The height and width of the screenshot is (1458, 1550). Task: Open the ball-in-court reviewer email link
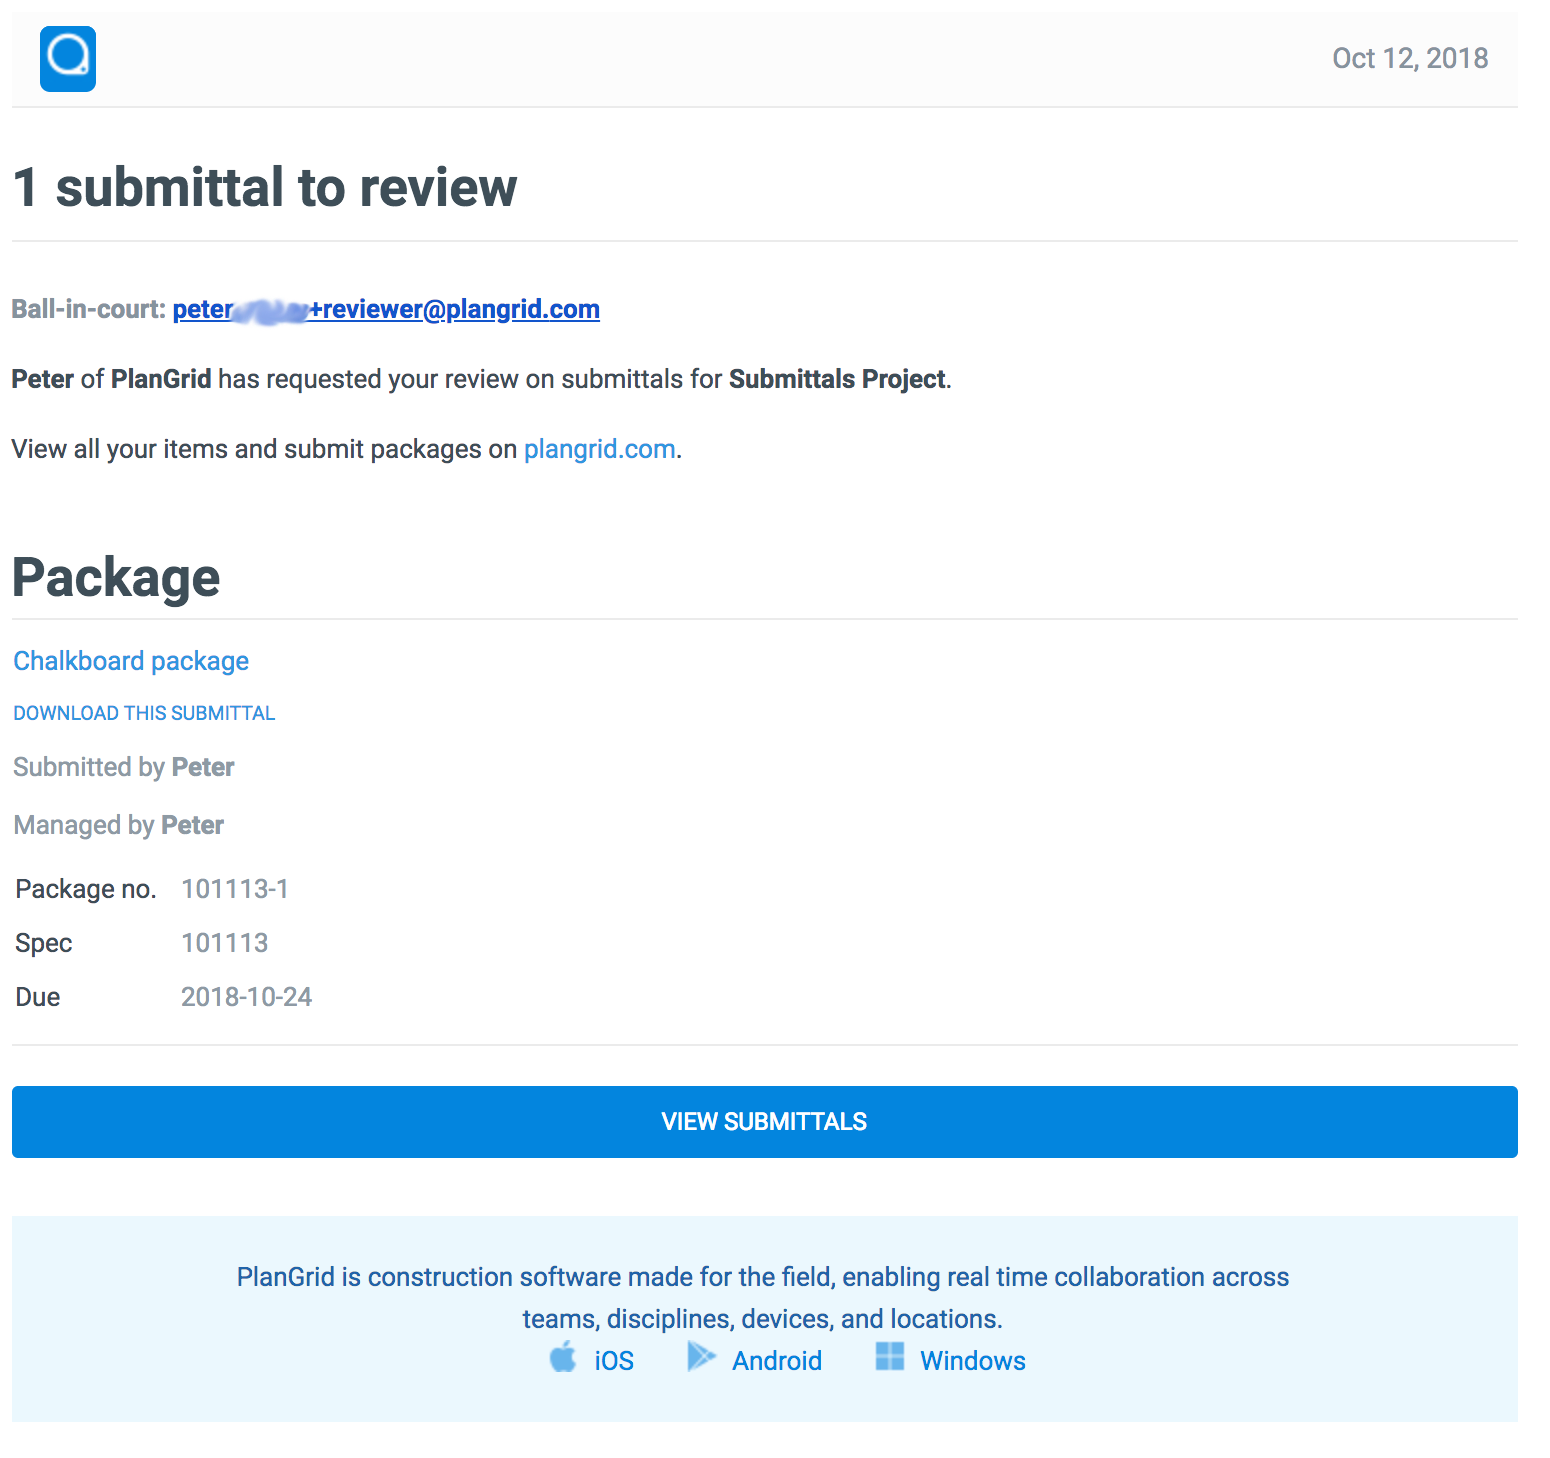pos(386,309)
